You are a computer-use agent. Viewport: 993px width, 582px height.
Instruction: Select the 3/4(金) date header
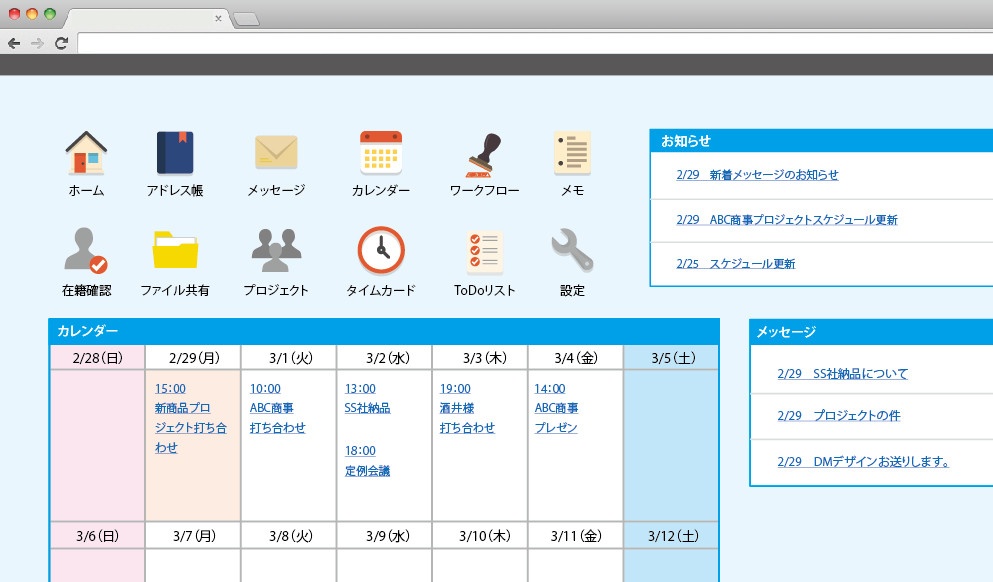576,358
